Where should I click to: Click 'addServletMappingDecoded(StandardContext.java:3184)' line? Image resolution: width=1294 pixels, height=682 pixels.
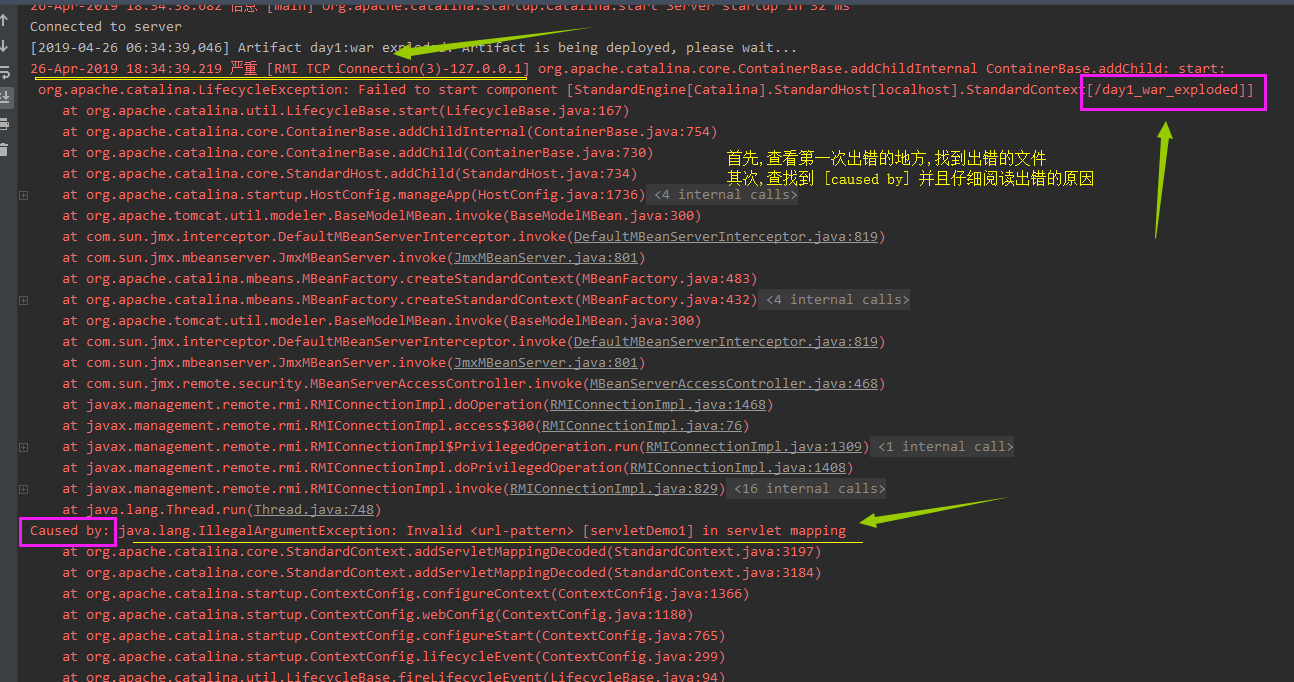coord(441,573)
